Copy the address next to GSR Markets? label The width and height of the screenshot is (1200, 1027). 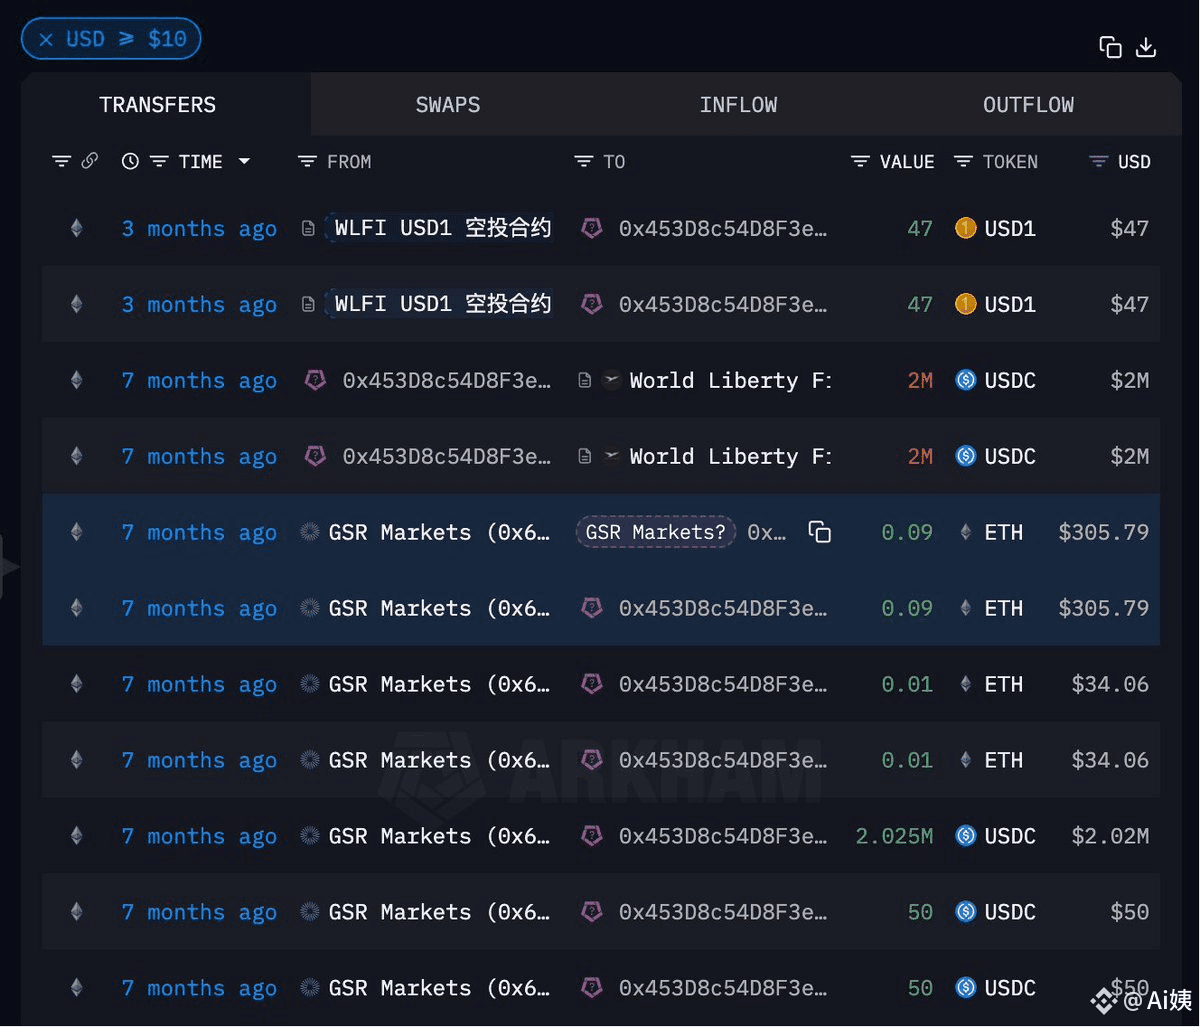click(820, 532)
